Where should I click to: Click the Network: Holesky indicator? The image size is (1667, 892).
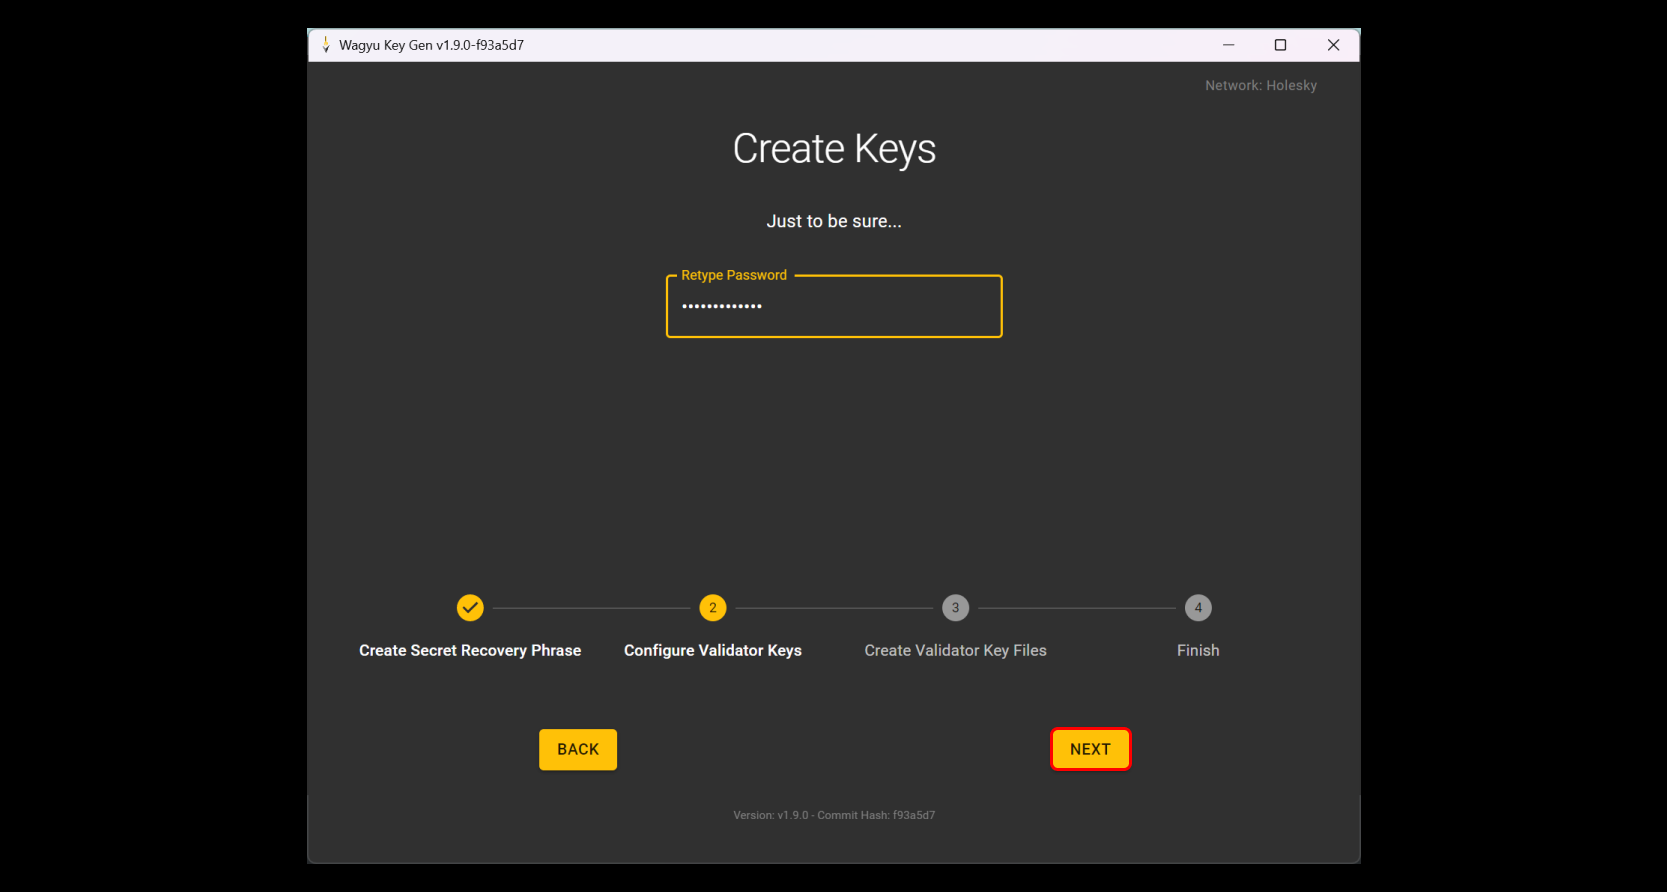(x=1261, y=85)
